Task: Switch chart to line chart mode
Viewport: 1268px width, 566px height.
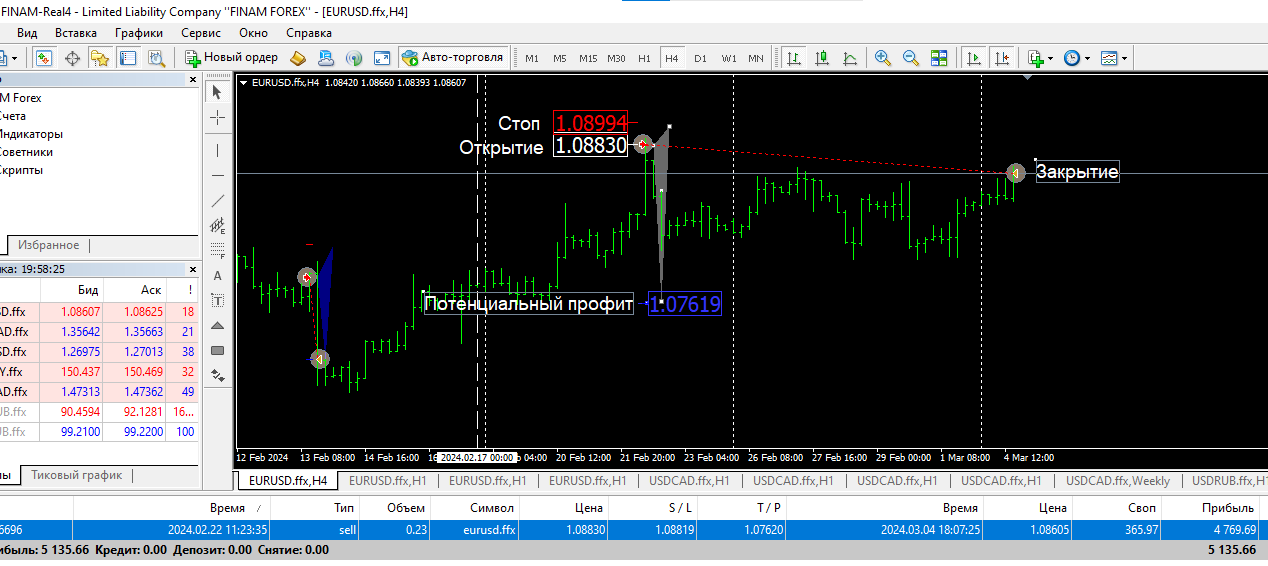Action: [x=850, y=58]
